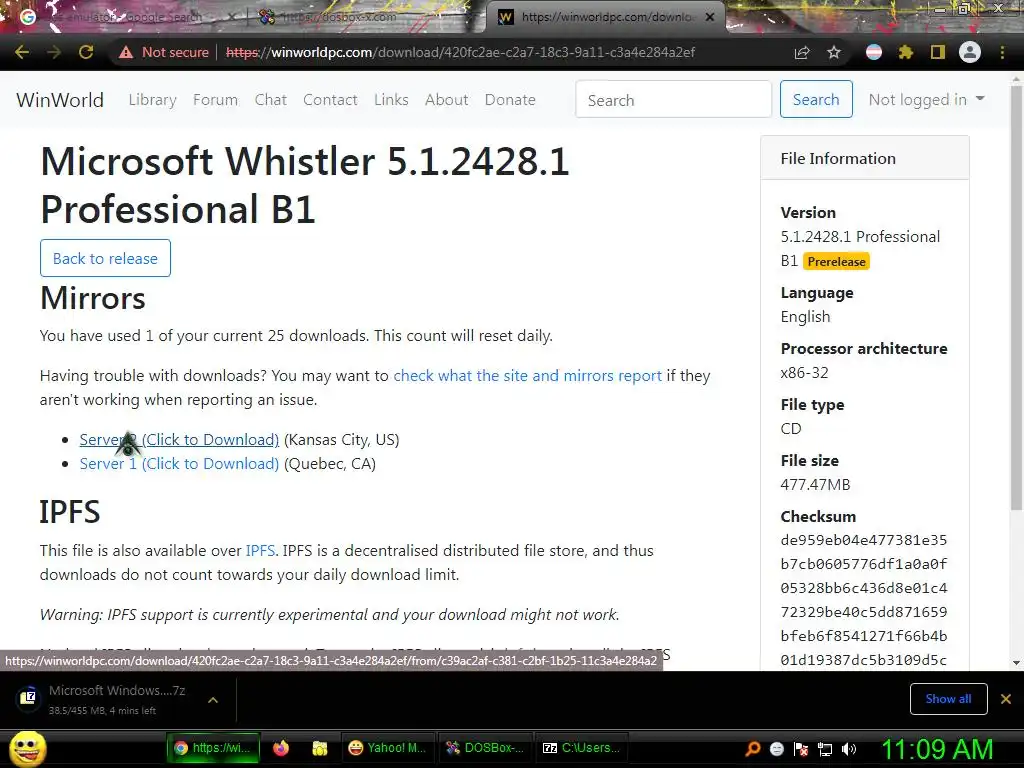This screenshot has width=1024, height=768.
Task: Open the network tray icon
Action: [825, 749]
